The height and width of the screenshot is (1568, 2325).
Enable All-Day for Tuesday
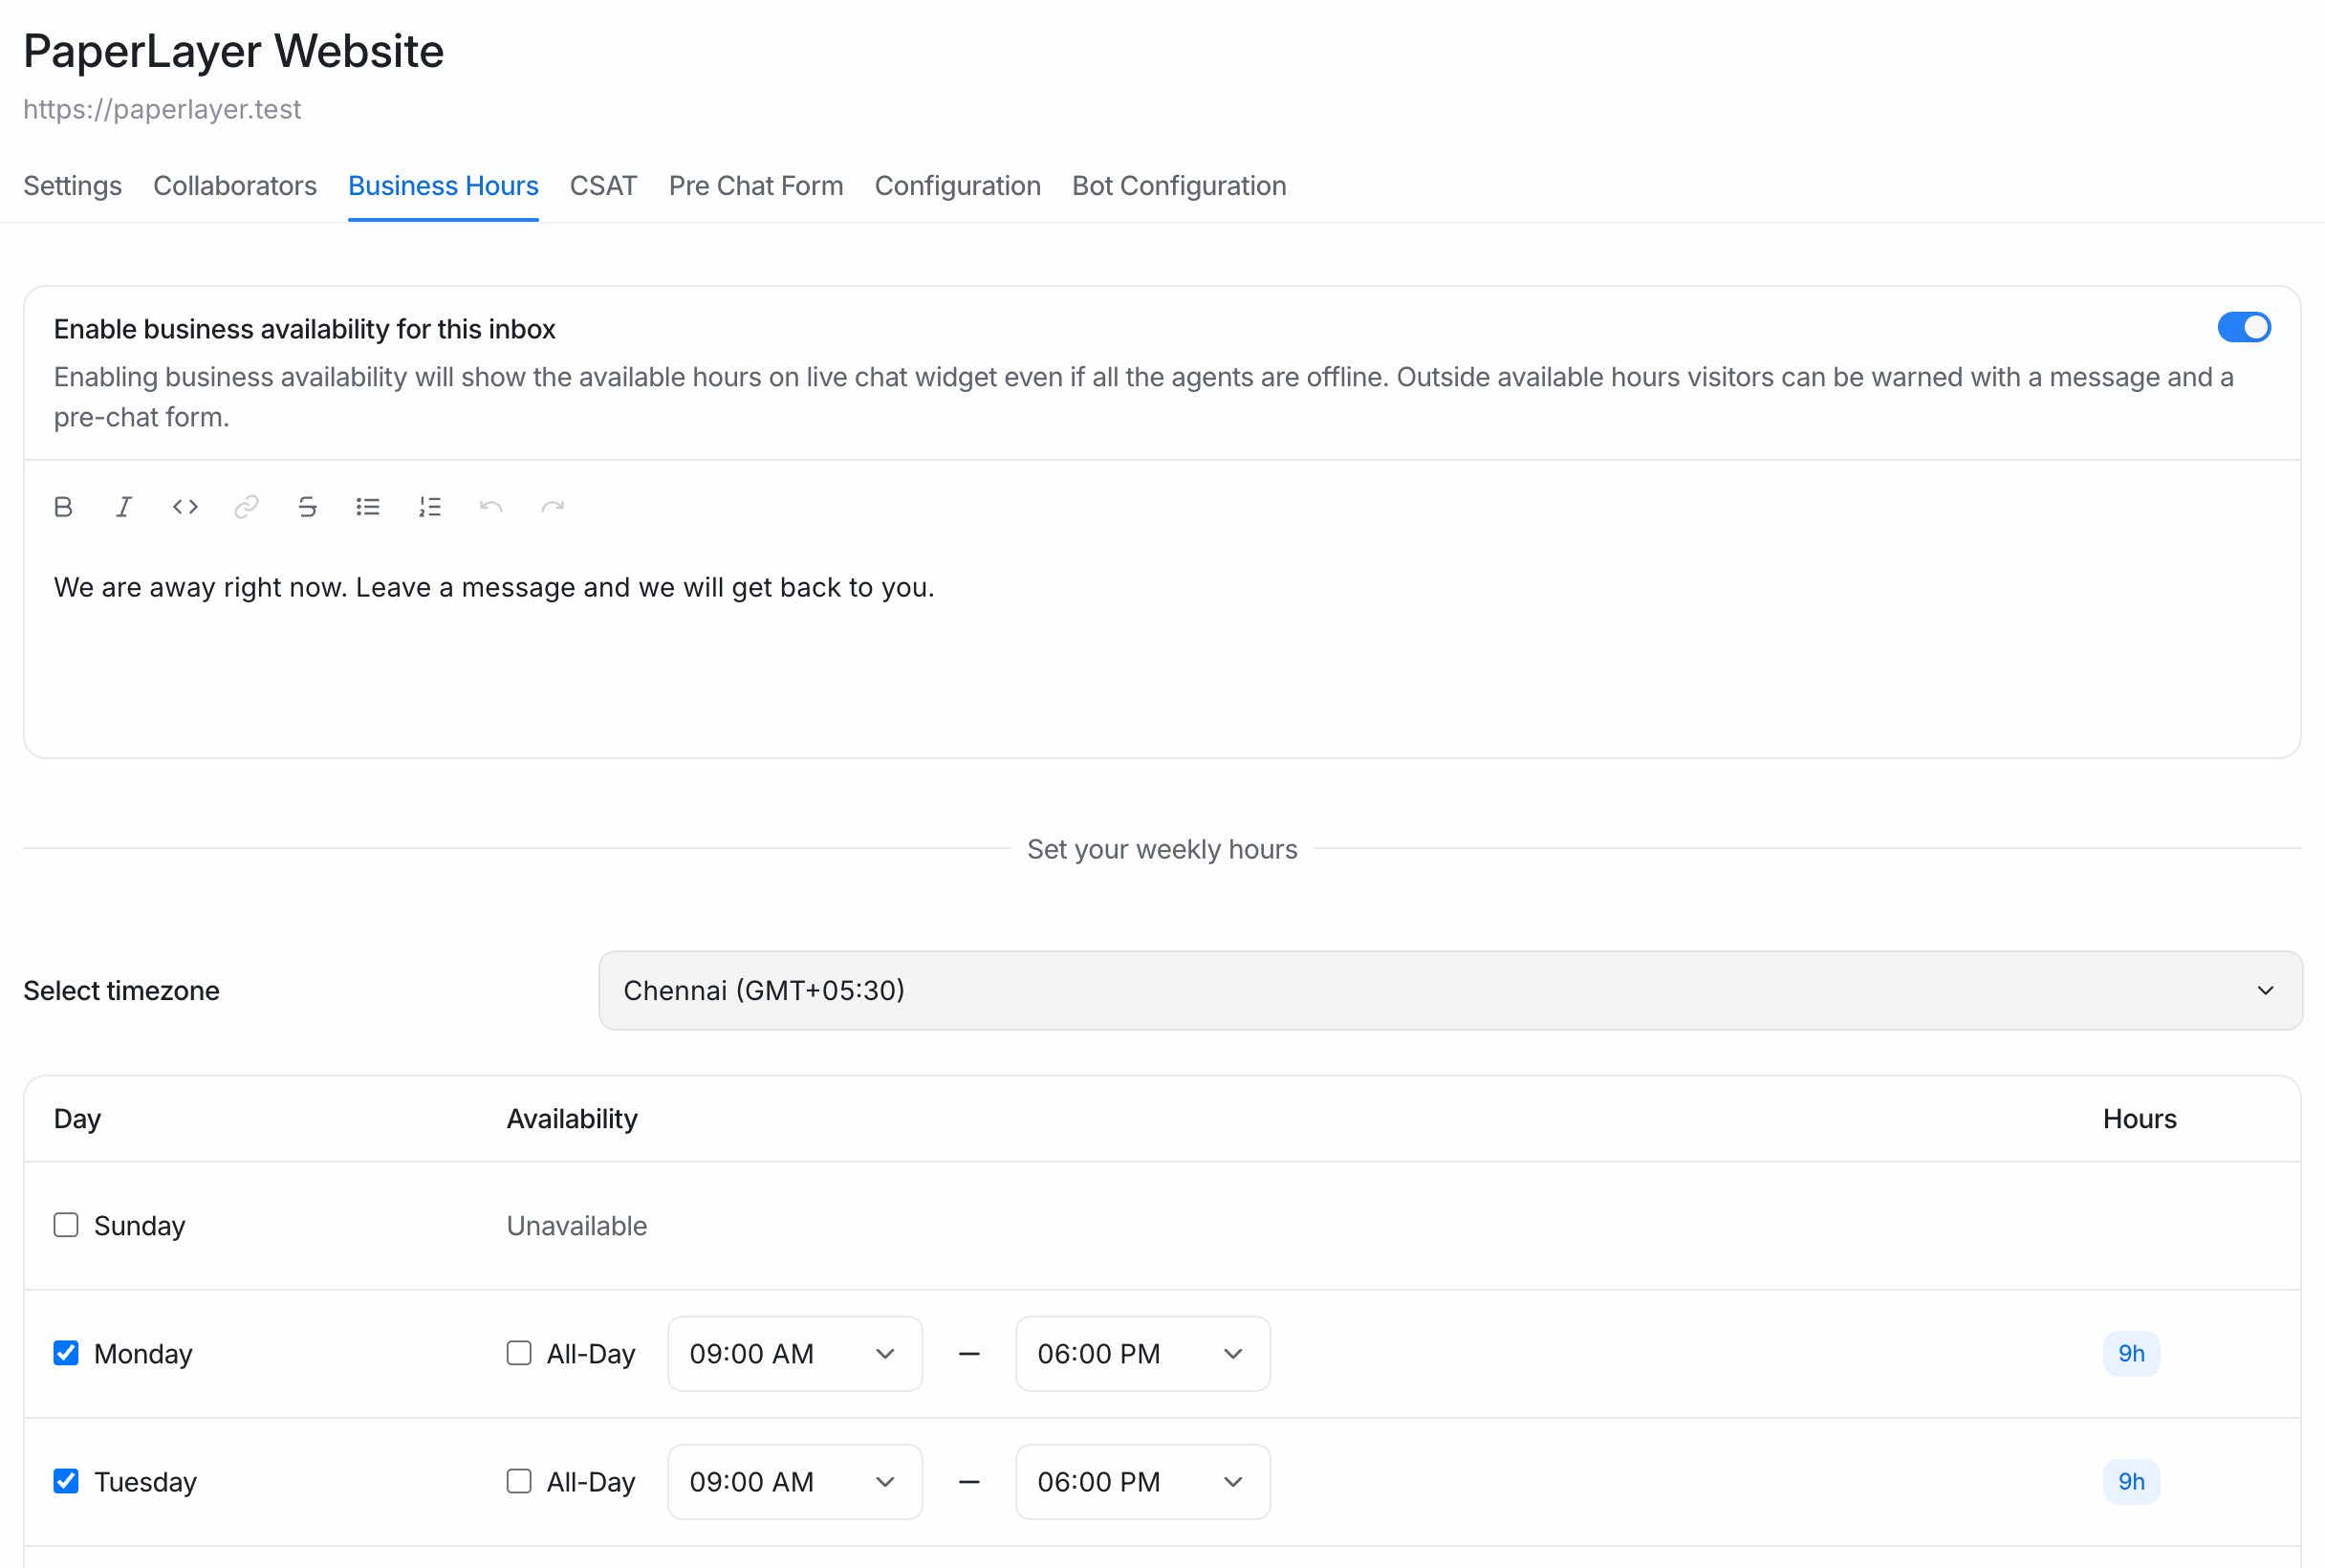tap(519, 1481)
